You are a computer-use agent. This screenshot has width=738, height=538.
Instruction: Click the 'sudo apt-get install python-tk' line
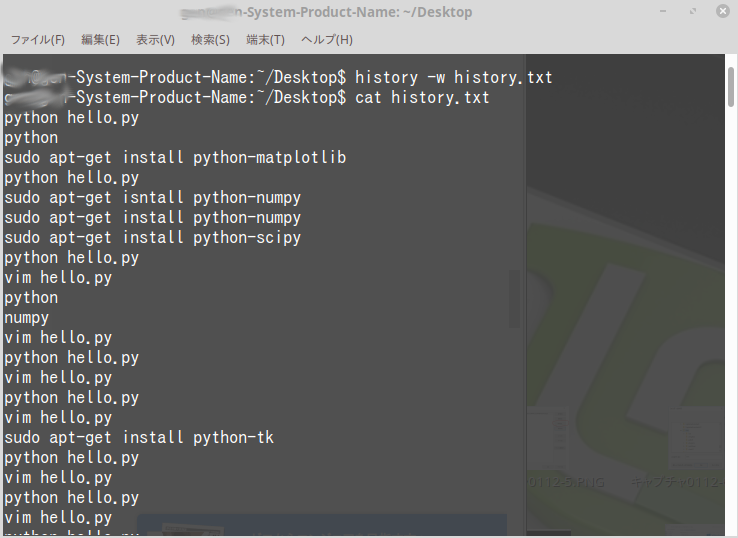[x=139, y=438]
